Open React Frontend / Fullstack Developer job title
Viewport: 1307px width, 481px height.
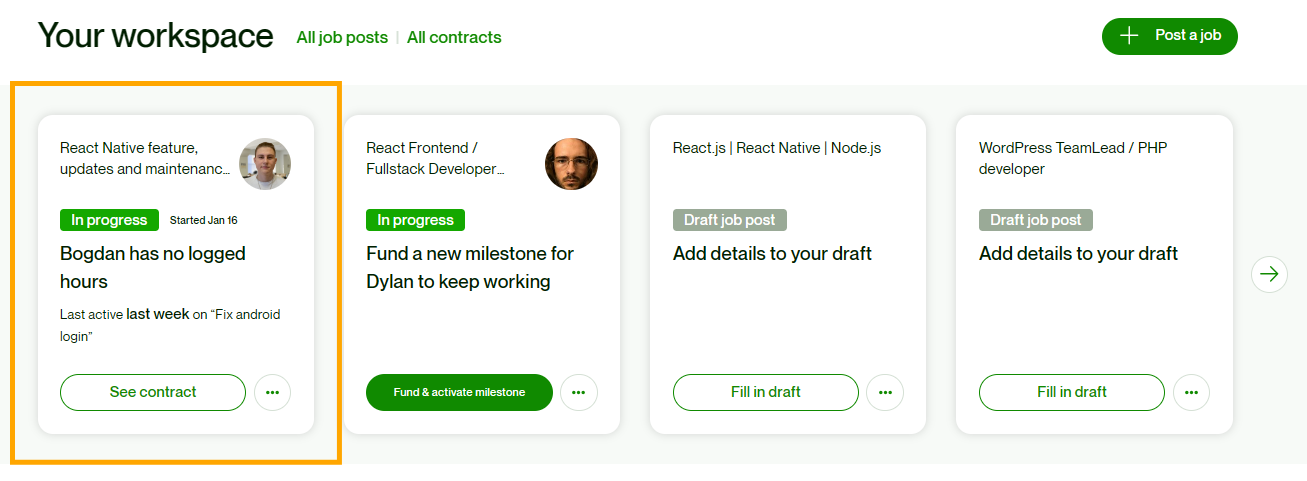(x=435, y=159)
